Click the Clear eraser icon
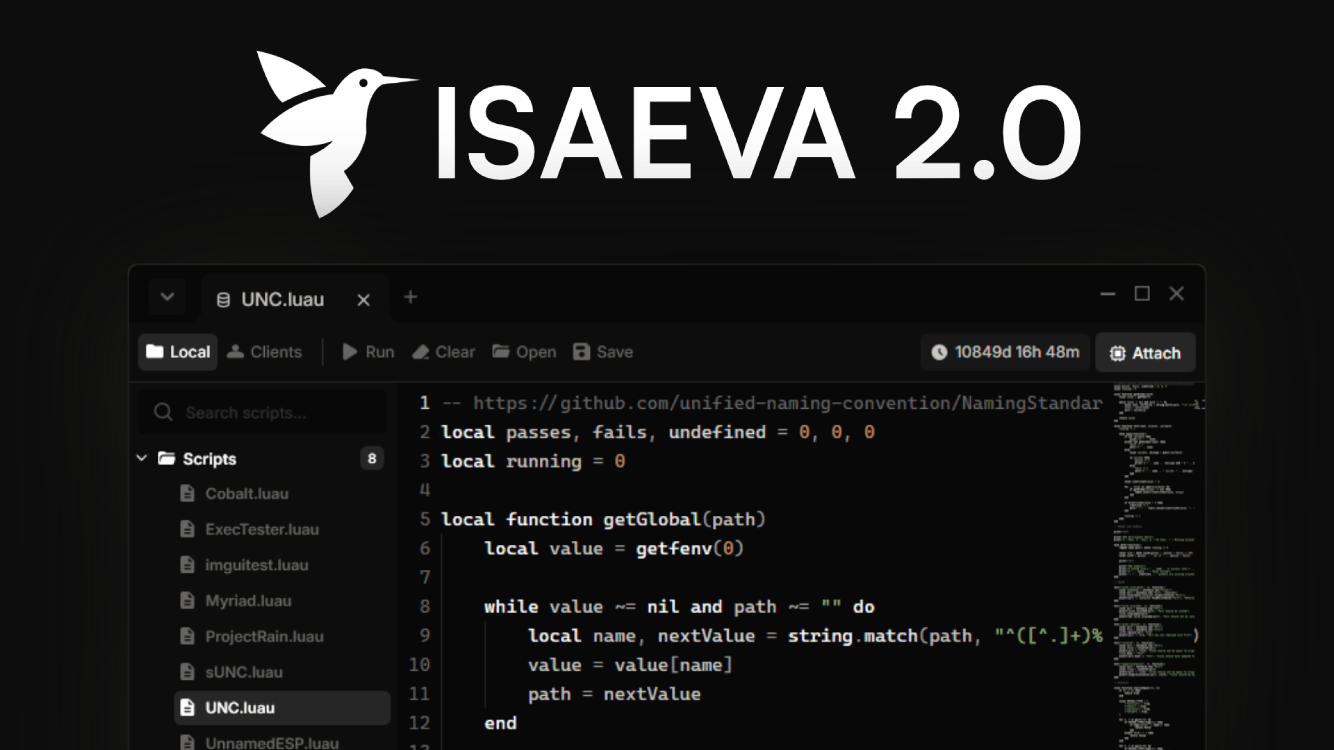 coord(421,352)
